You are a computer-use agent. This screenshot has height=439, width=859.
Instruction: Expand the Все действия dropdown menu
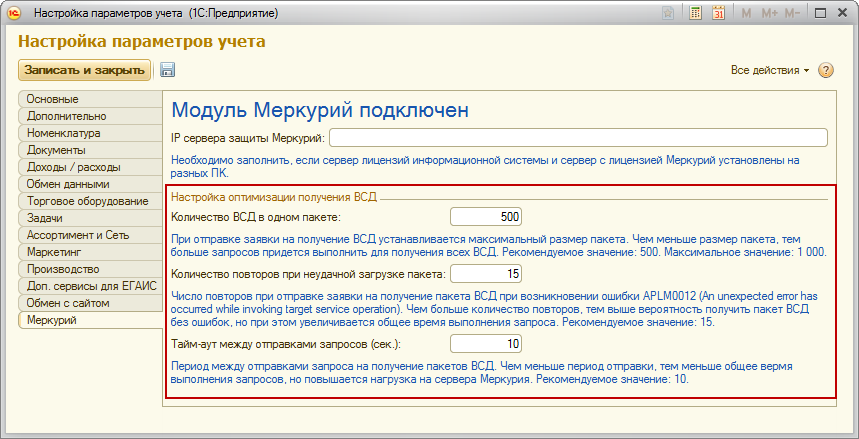tap(770, 71)
